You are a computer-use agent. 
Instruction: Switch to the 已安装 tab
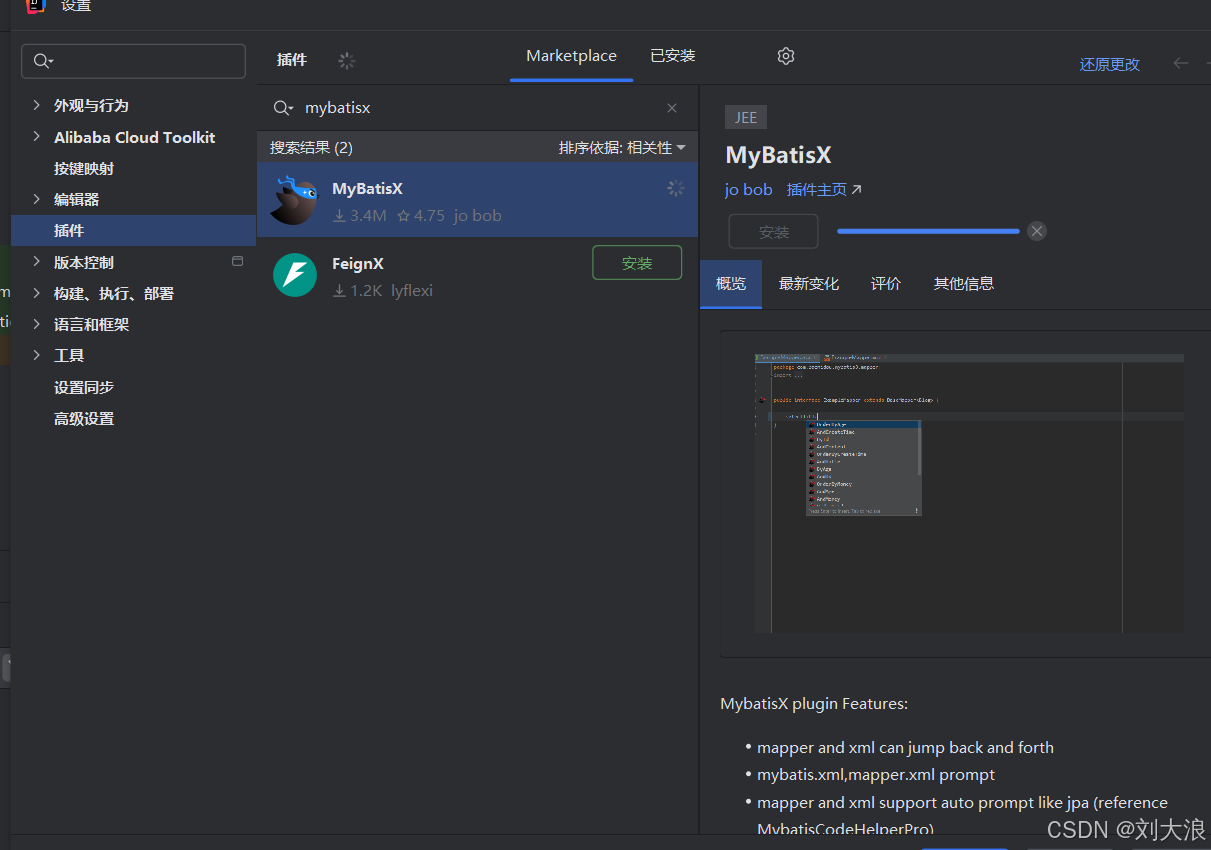pos(672,56)
